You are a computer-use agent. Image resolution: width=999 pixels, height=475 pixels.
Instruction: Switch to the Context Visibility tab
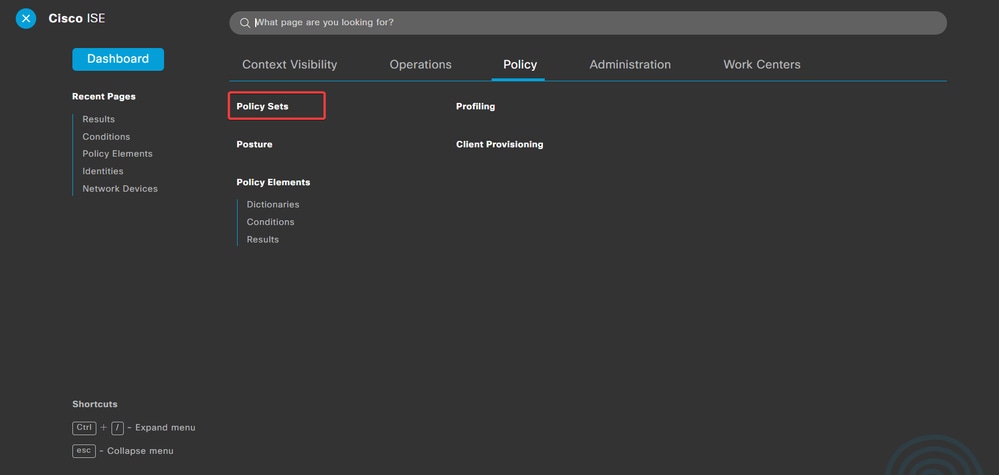click(x=289, y=64)
